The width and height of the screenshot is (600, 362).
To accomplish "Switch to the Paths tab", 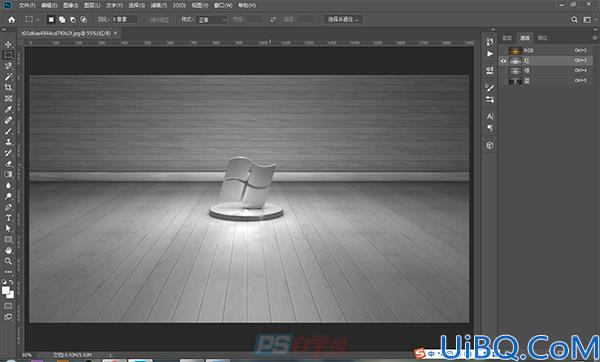I will click(543, 38).
